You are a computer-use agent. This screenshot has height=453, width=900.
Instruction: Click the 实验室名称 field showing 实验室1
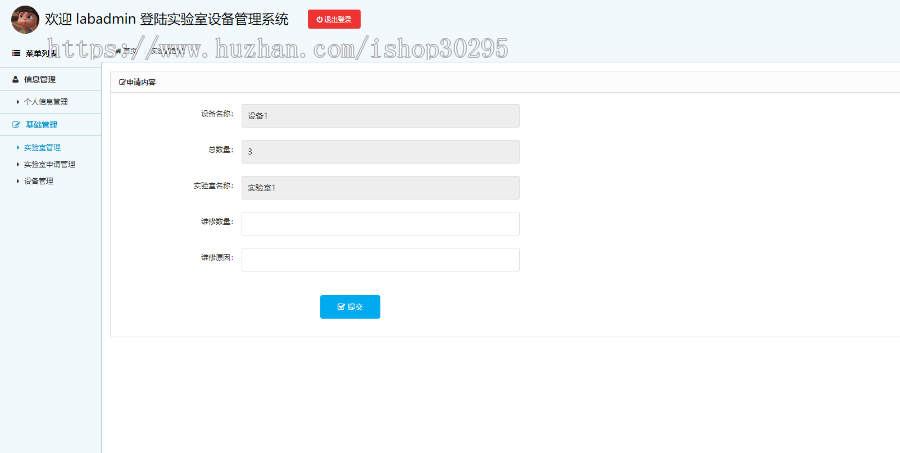(380, 188)
